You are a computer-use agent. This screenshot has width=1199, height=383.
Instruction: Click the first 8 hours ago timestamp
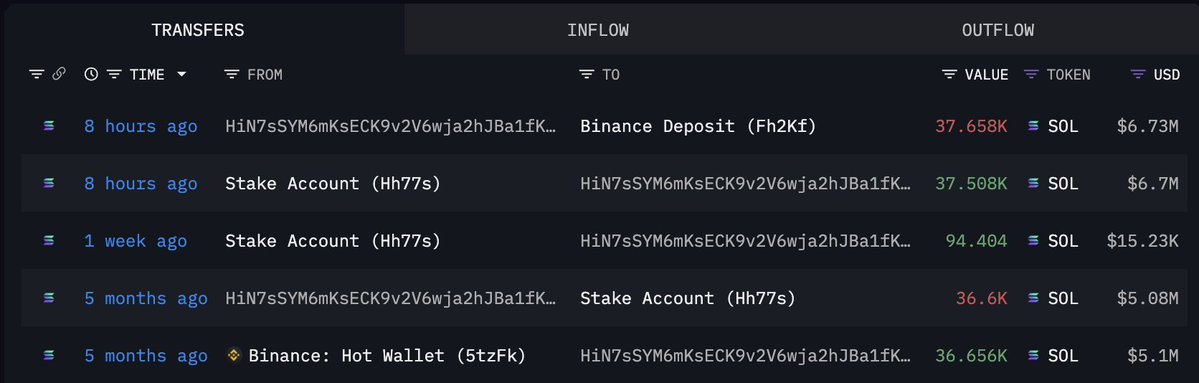(141, 126)
